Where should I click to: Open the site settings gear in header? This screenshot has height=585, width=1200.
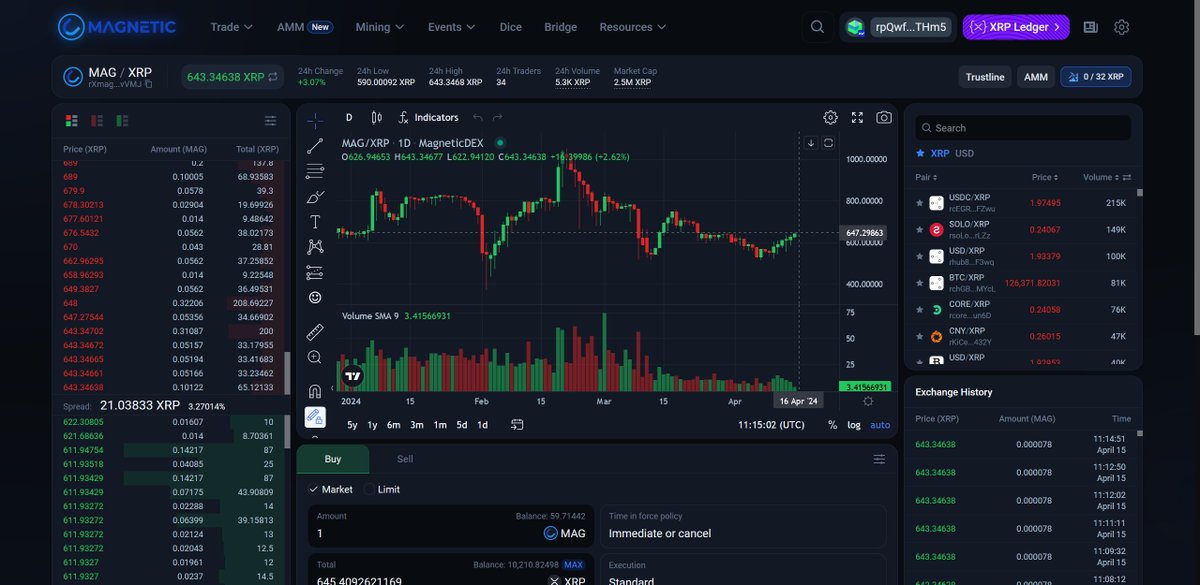click(1122, 27)
